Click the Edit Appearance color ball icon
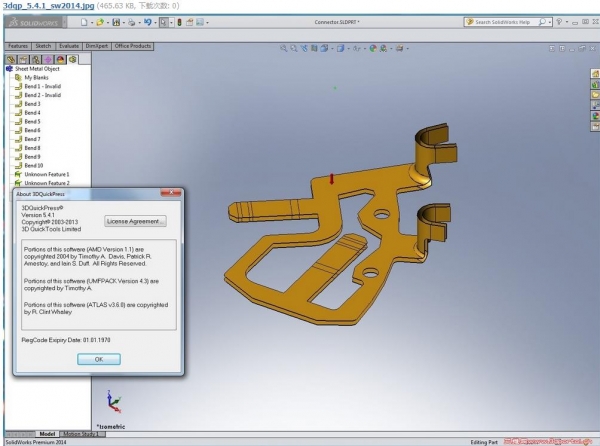The image size is (600, 446). (373, 48)
